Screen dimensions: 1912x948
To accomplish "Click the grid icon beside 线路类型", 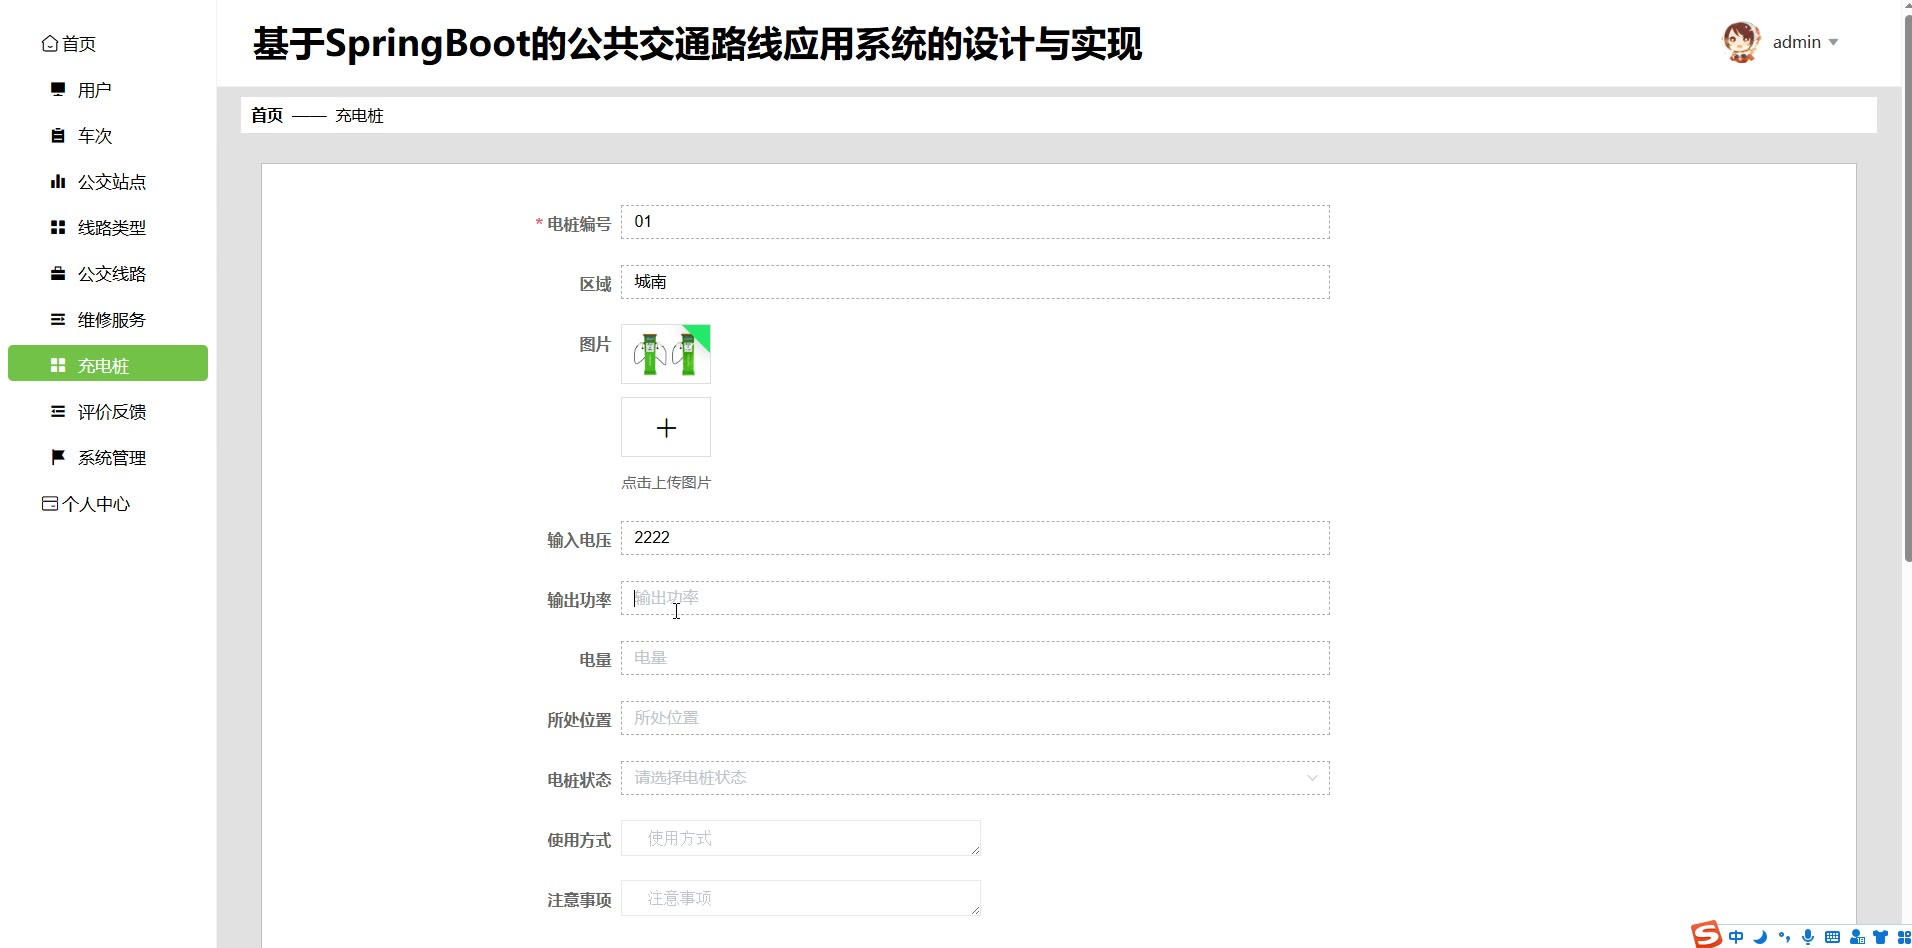I will pyautogui.click(x=58, y=227).
